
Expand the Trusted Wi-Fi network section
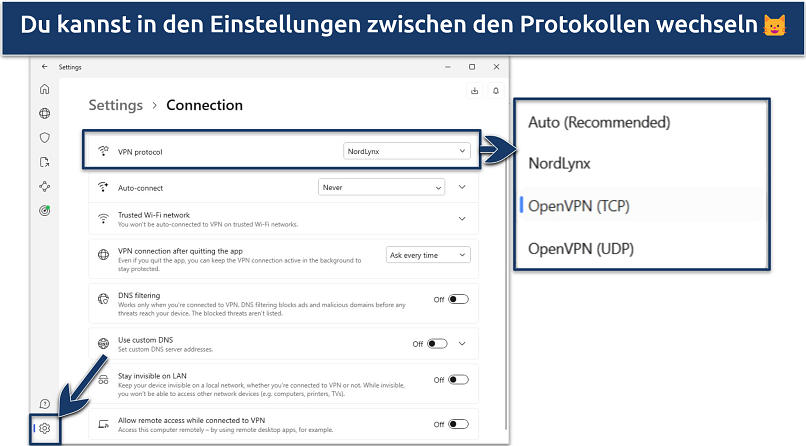click(x=462, y=219)
